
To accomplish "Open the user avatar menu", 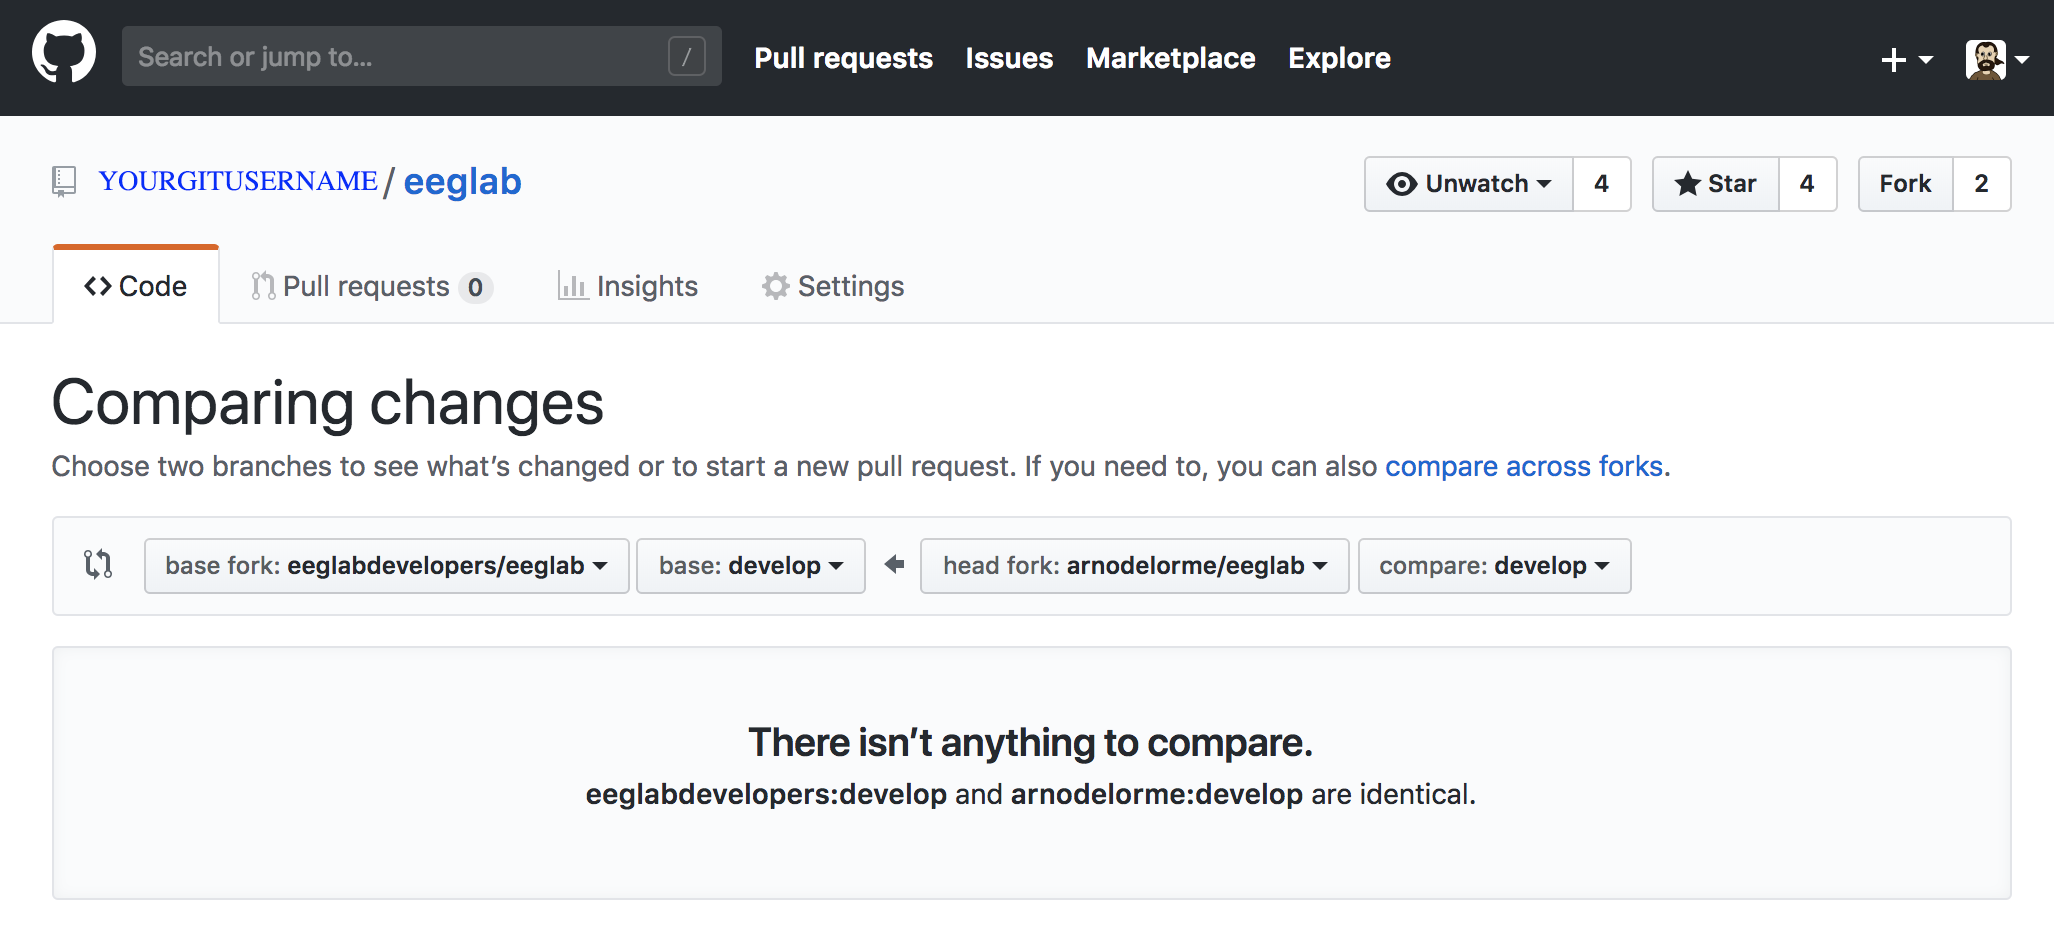I will 1996,60.
